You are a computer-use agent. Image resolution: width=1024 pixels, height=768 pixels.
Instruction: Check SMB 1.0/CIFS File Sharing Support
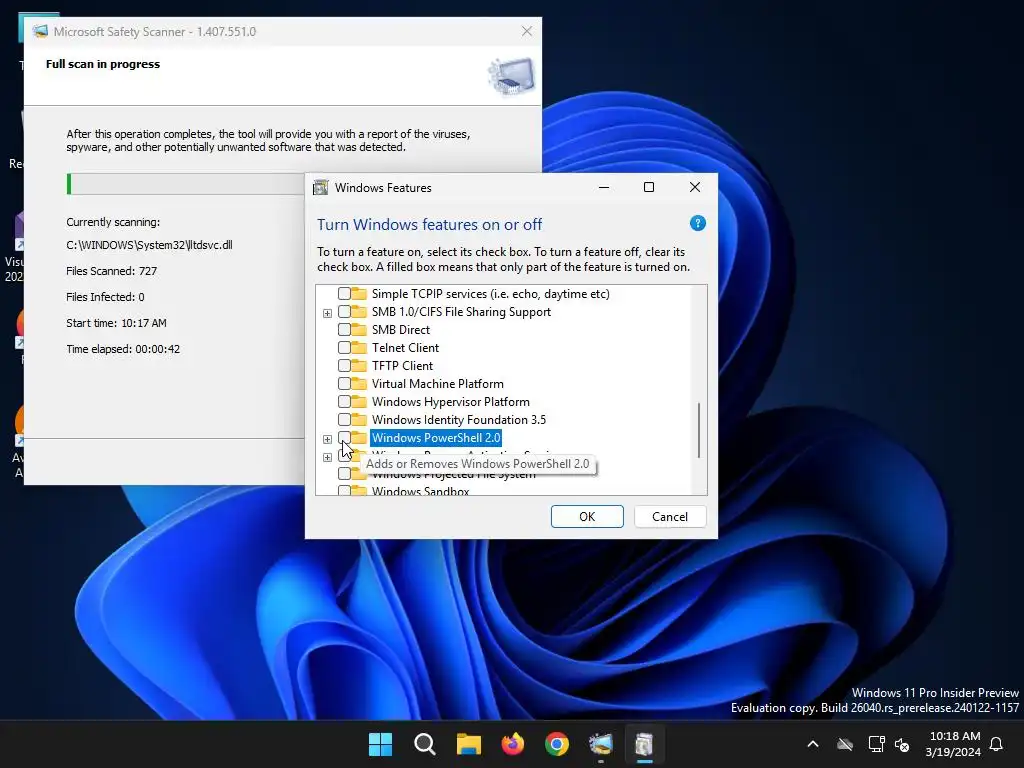click(x=344, y=312)
